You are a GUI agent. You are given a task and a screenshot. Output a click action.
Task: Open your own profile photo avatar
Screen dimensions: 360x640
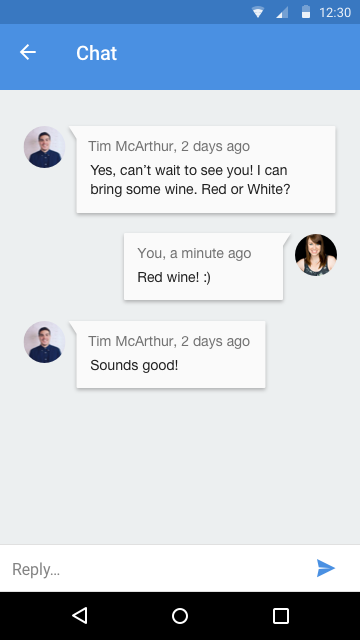tap(316, 255)
